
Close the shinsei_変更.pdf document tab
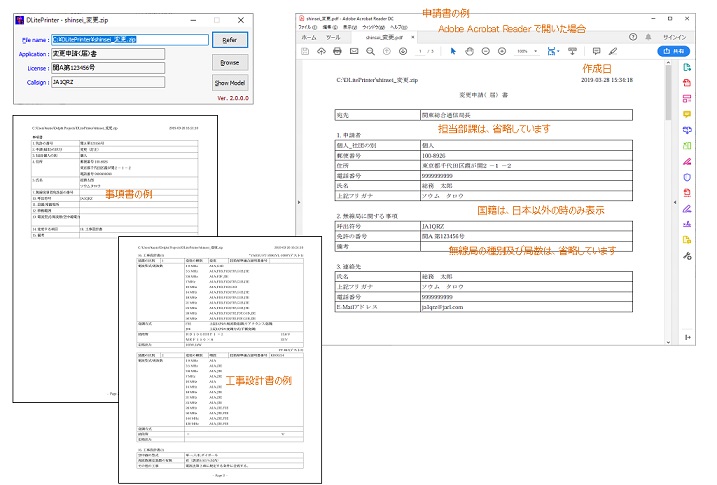pos(413,37)
